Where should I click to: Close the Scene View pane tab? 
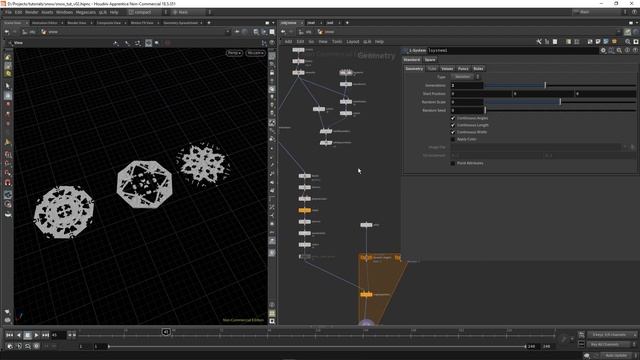(x=27, y=23)
